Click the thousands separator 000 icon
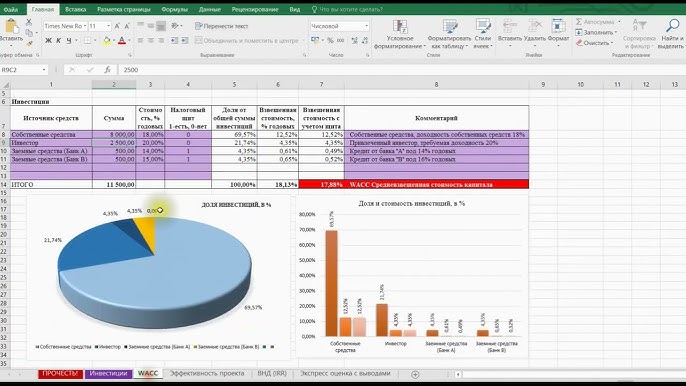The width and height of the screenshot is (686, 386). (340, 40)
